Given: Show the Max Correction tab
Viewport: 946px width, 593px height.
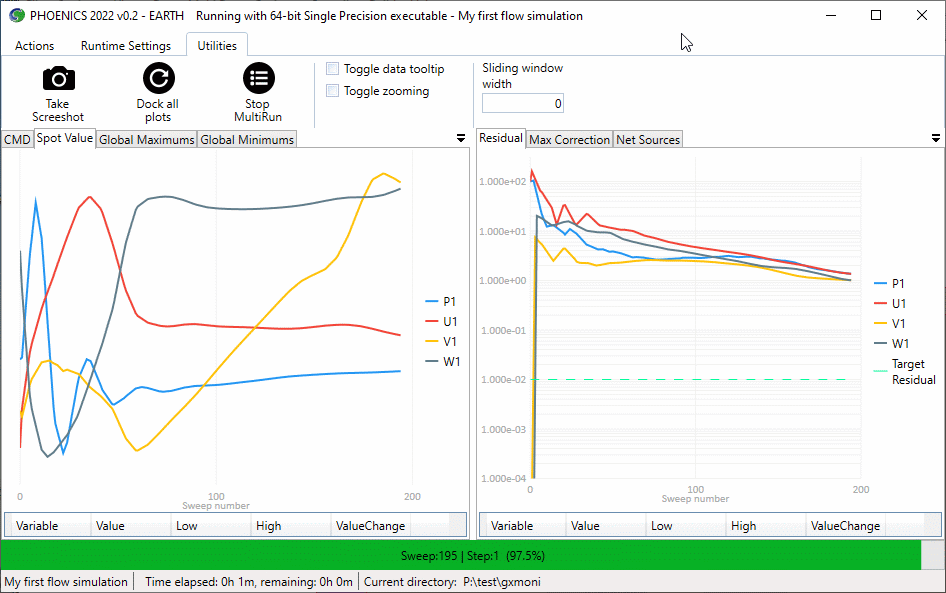Looking at the screenshot, I should (569, 140).
